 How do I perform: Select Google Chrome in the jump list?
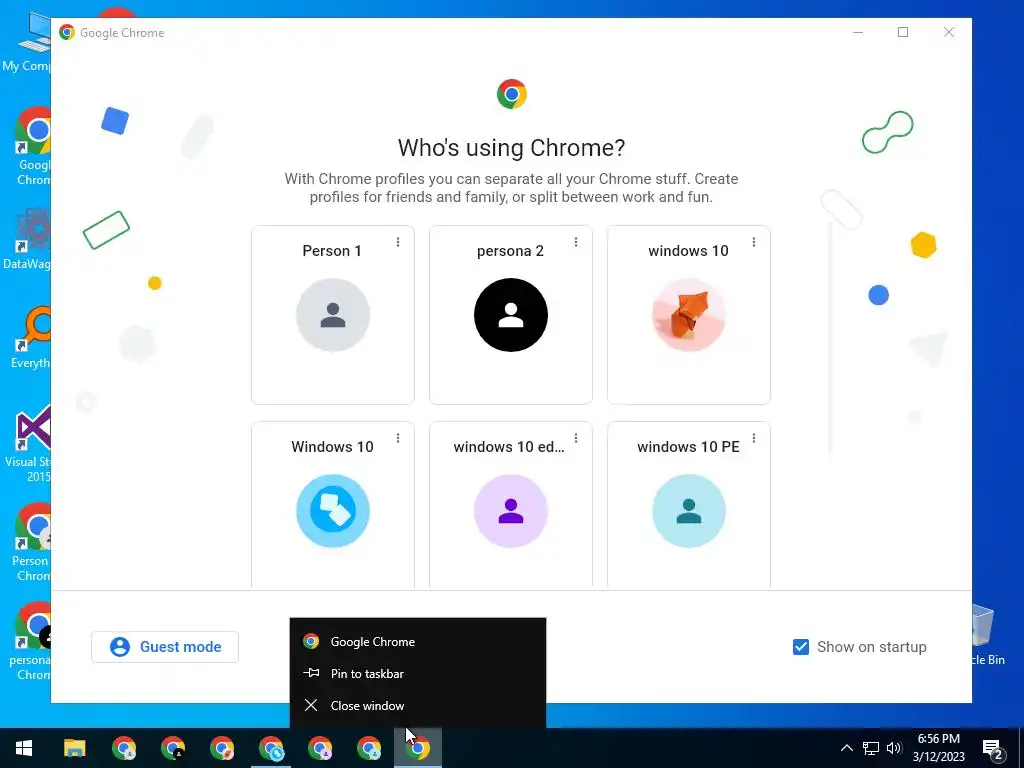click(418, 641)
